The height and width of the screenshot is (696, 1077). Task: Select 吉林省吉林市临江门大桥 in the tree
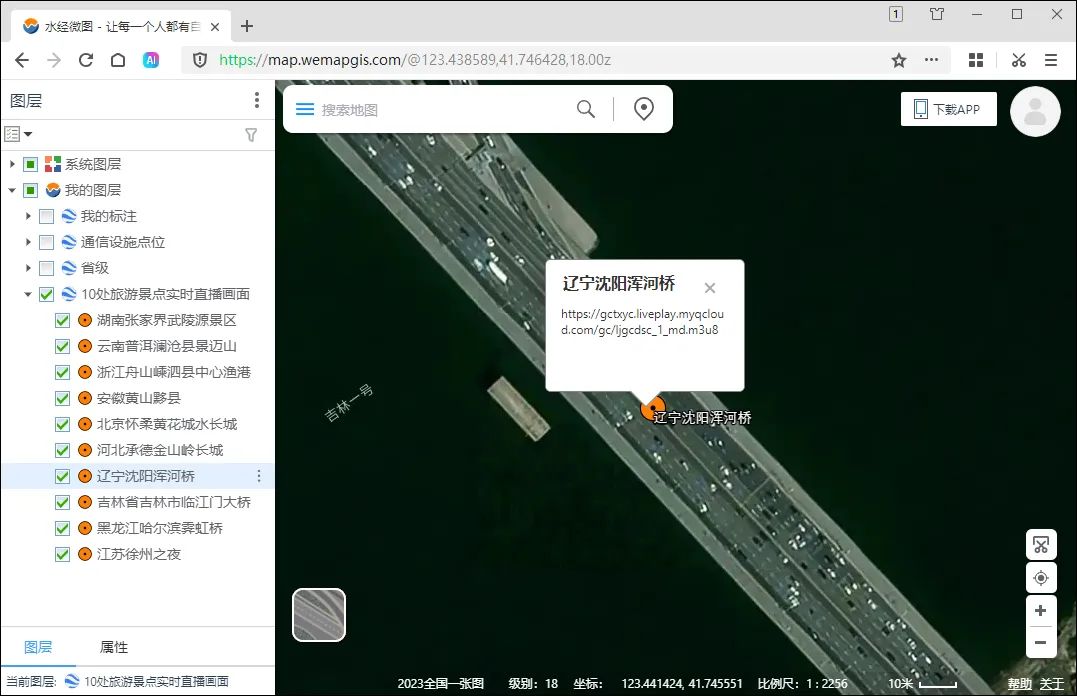[x=174, y=502]
